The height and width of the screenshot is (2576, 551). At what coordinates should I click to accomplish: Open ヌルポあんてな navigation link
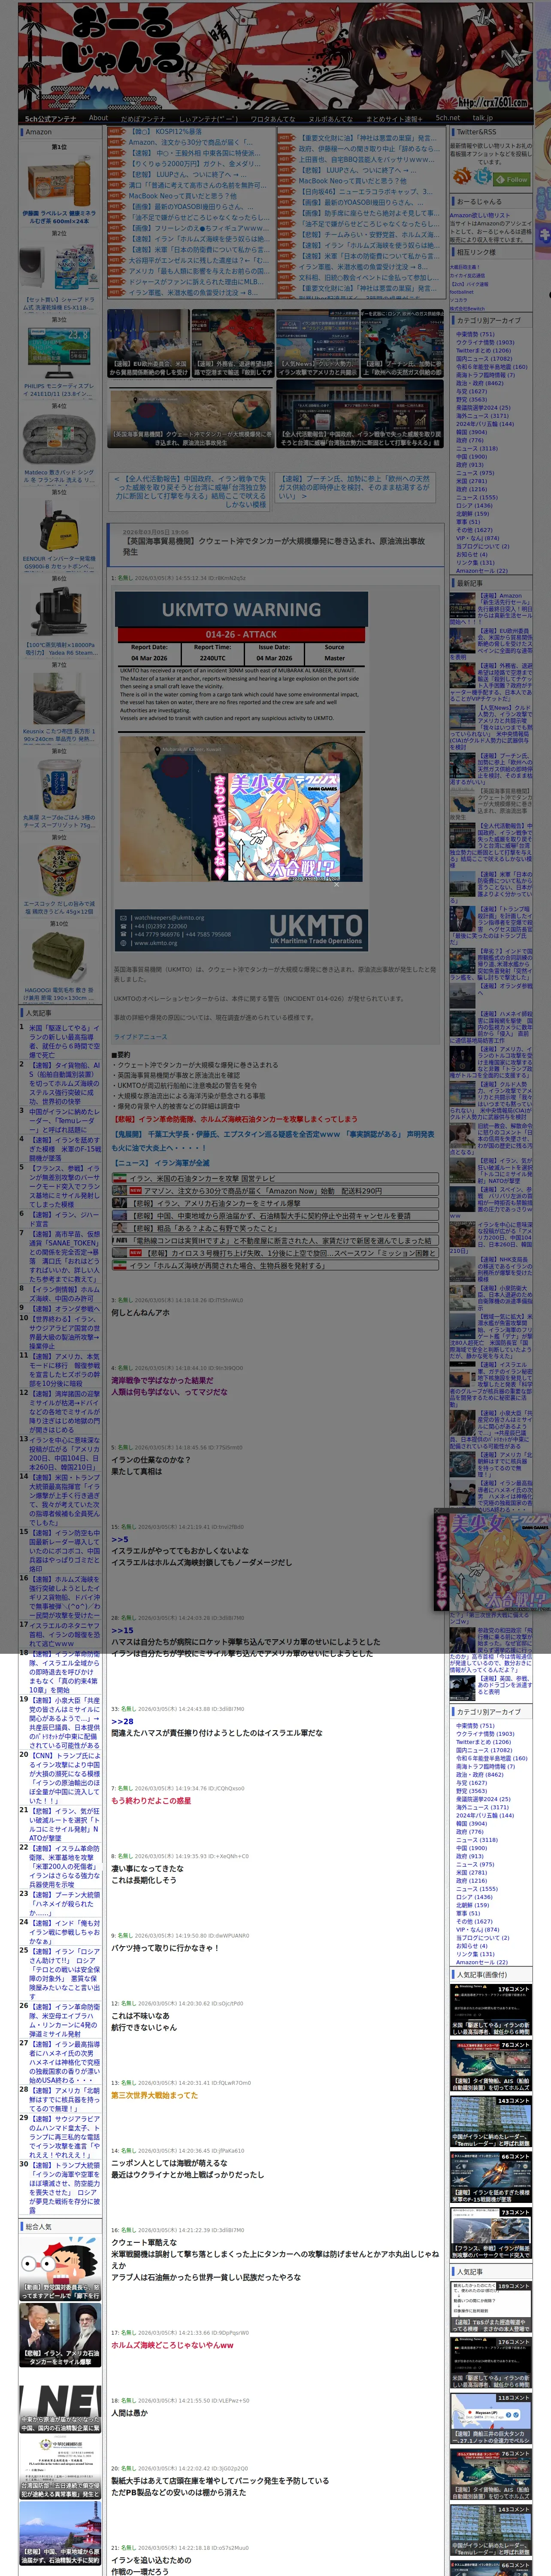330,118
